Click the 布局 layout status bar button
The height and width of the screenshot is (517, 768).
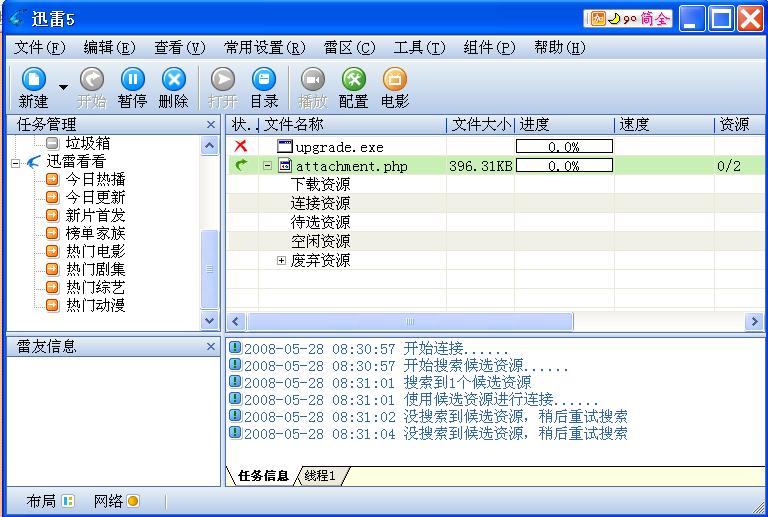[50, 501]
